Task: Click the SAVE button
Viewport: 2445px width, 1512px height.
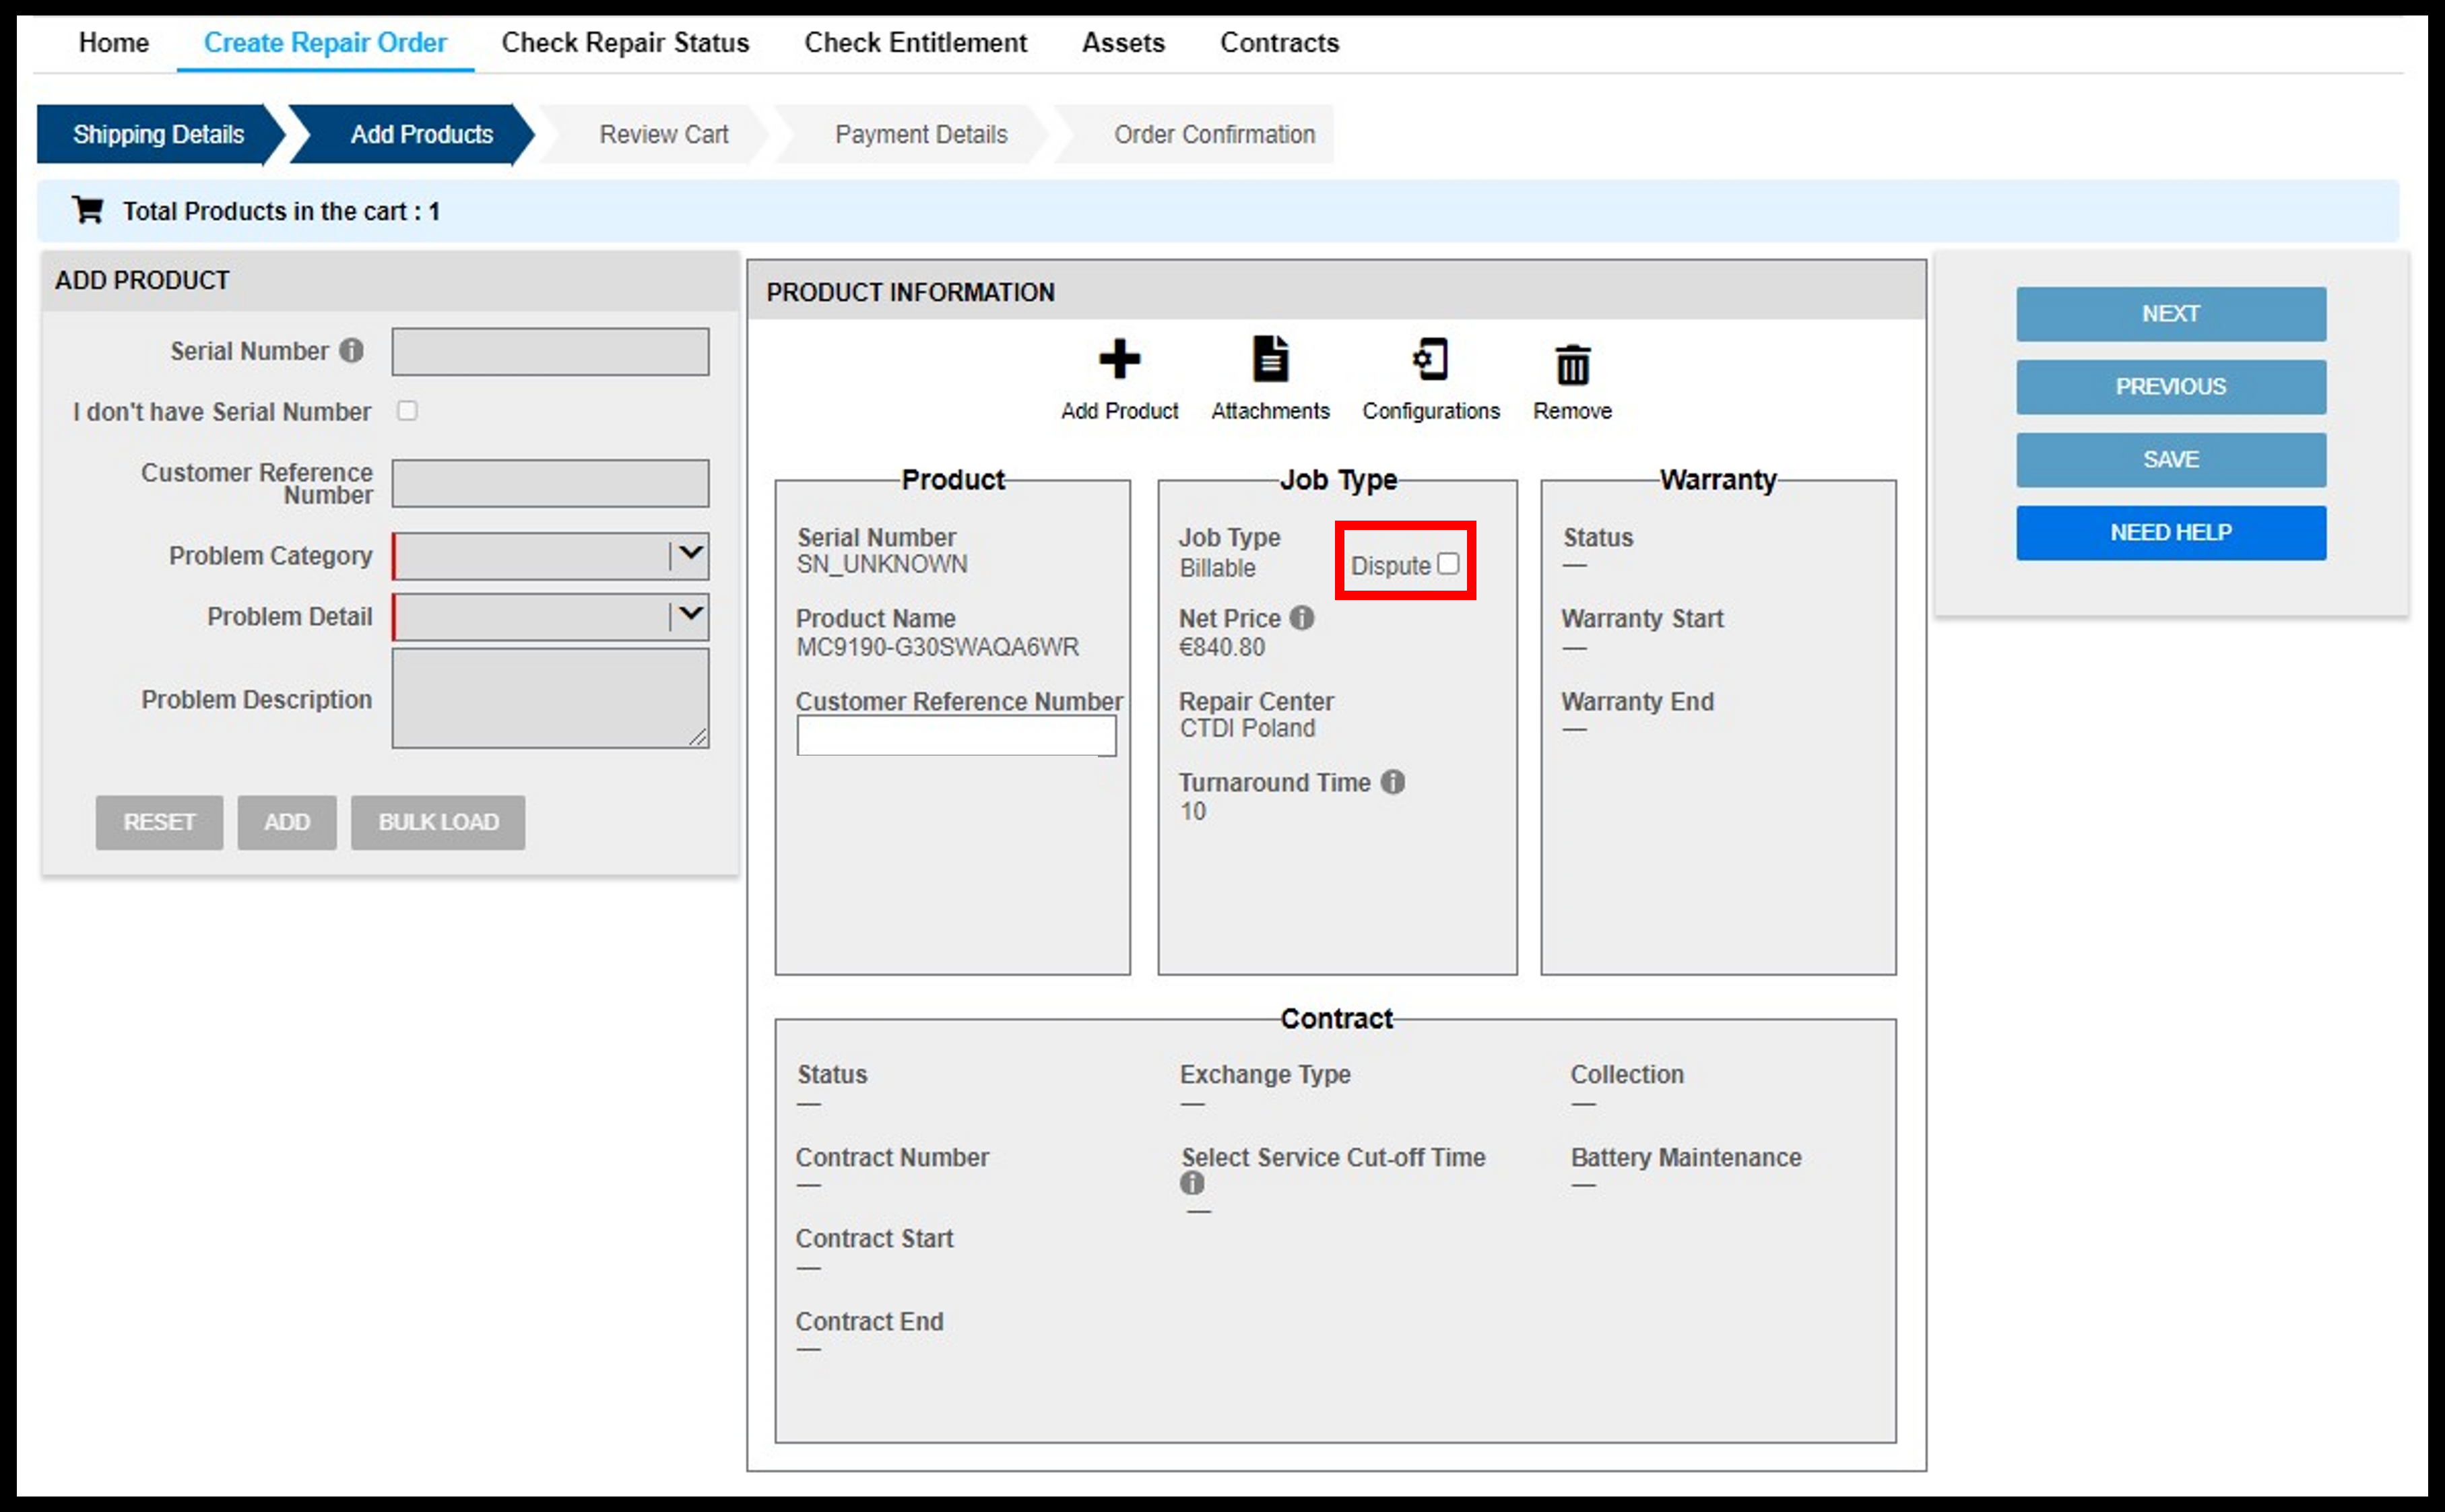Action: 2171,460
